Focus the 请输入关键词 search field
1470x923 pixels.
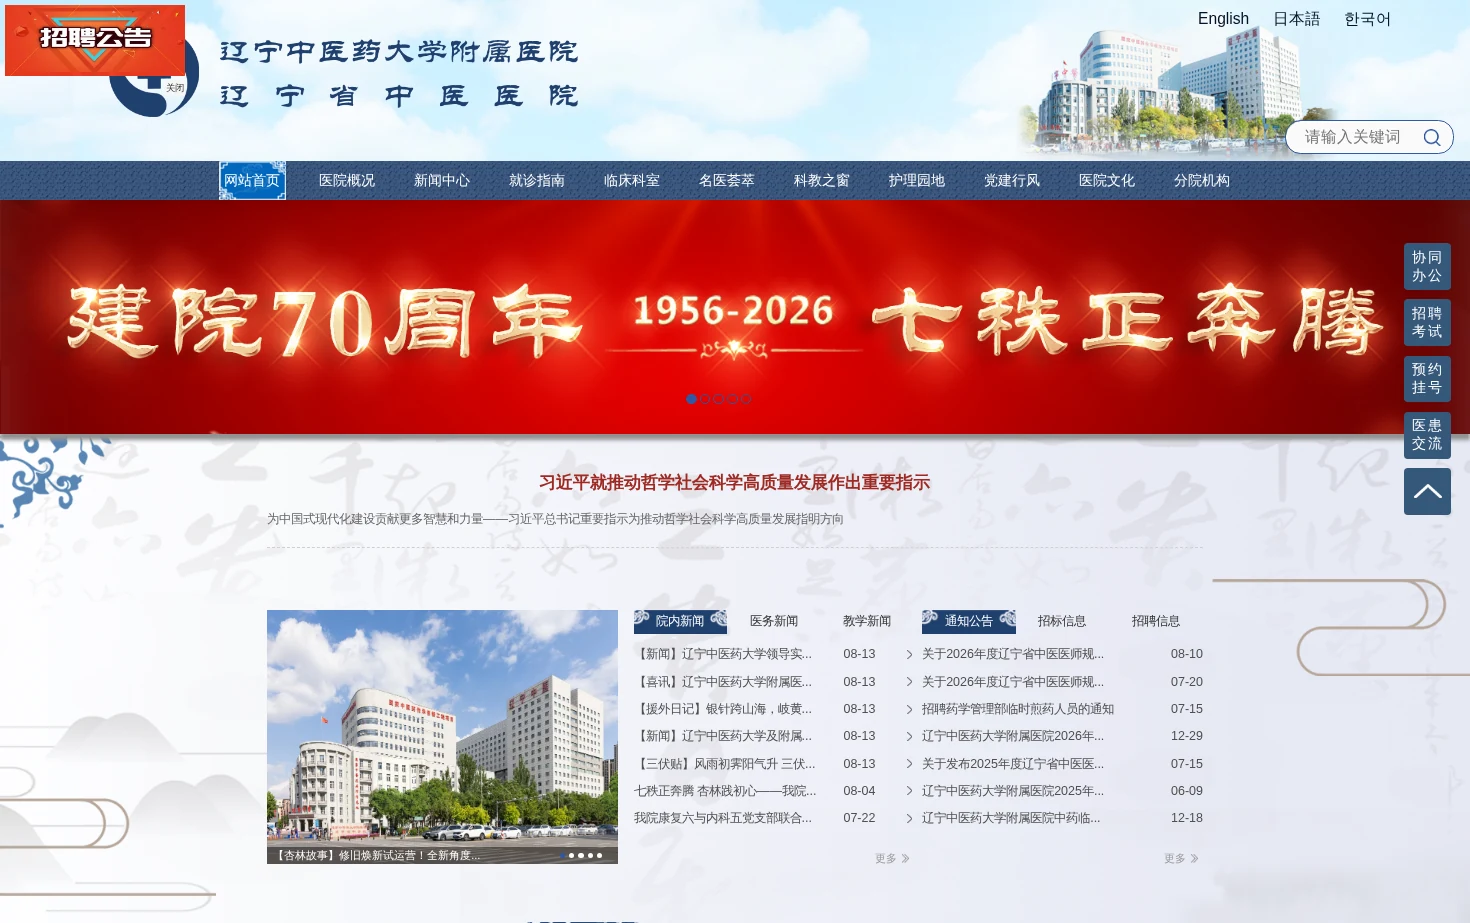point(1353,137)
